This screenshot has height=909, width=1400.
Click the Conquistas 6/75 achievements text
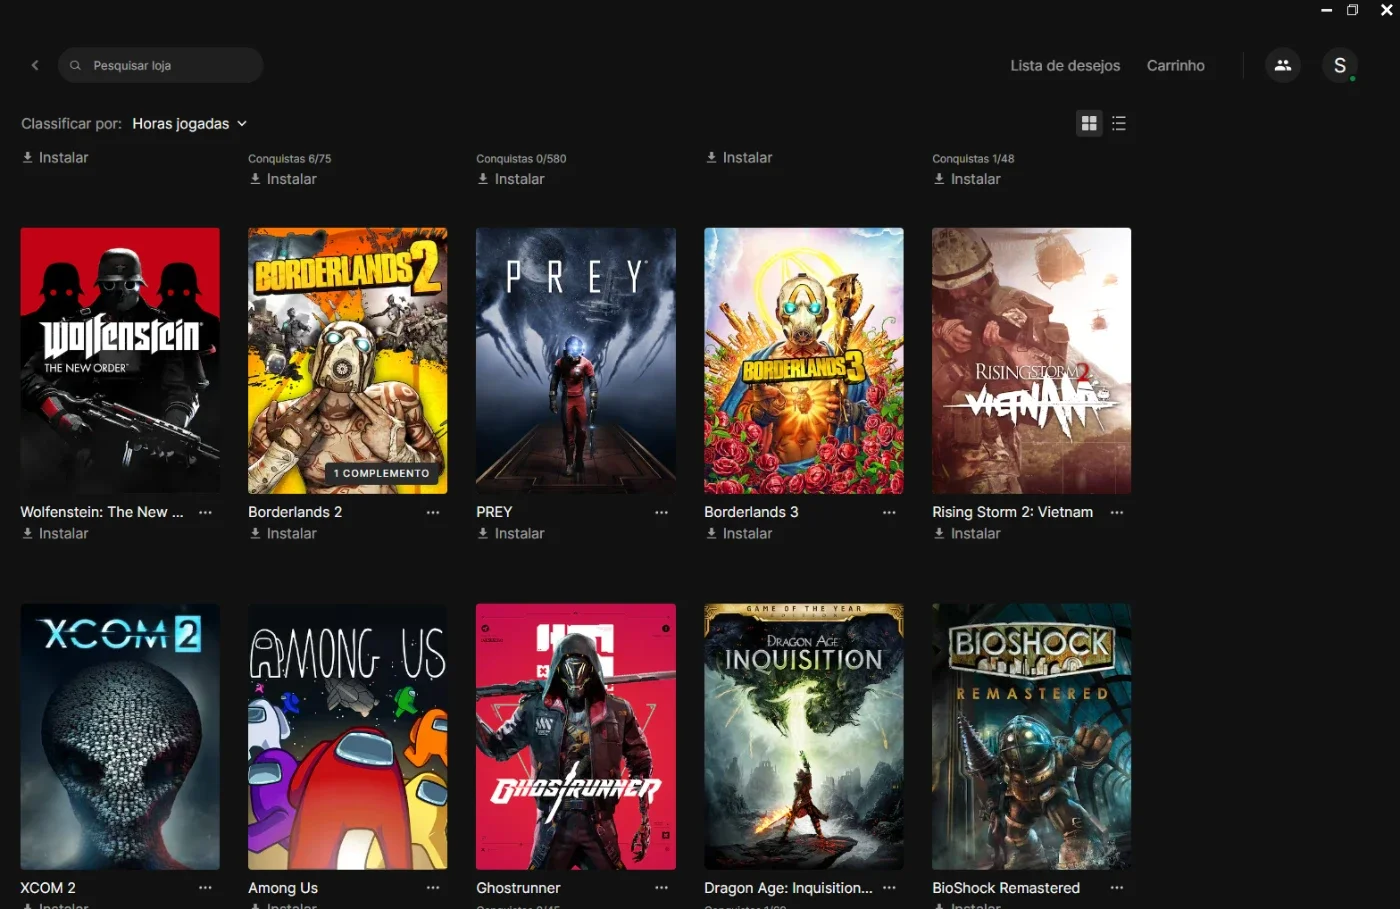[290, 159]
